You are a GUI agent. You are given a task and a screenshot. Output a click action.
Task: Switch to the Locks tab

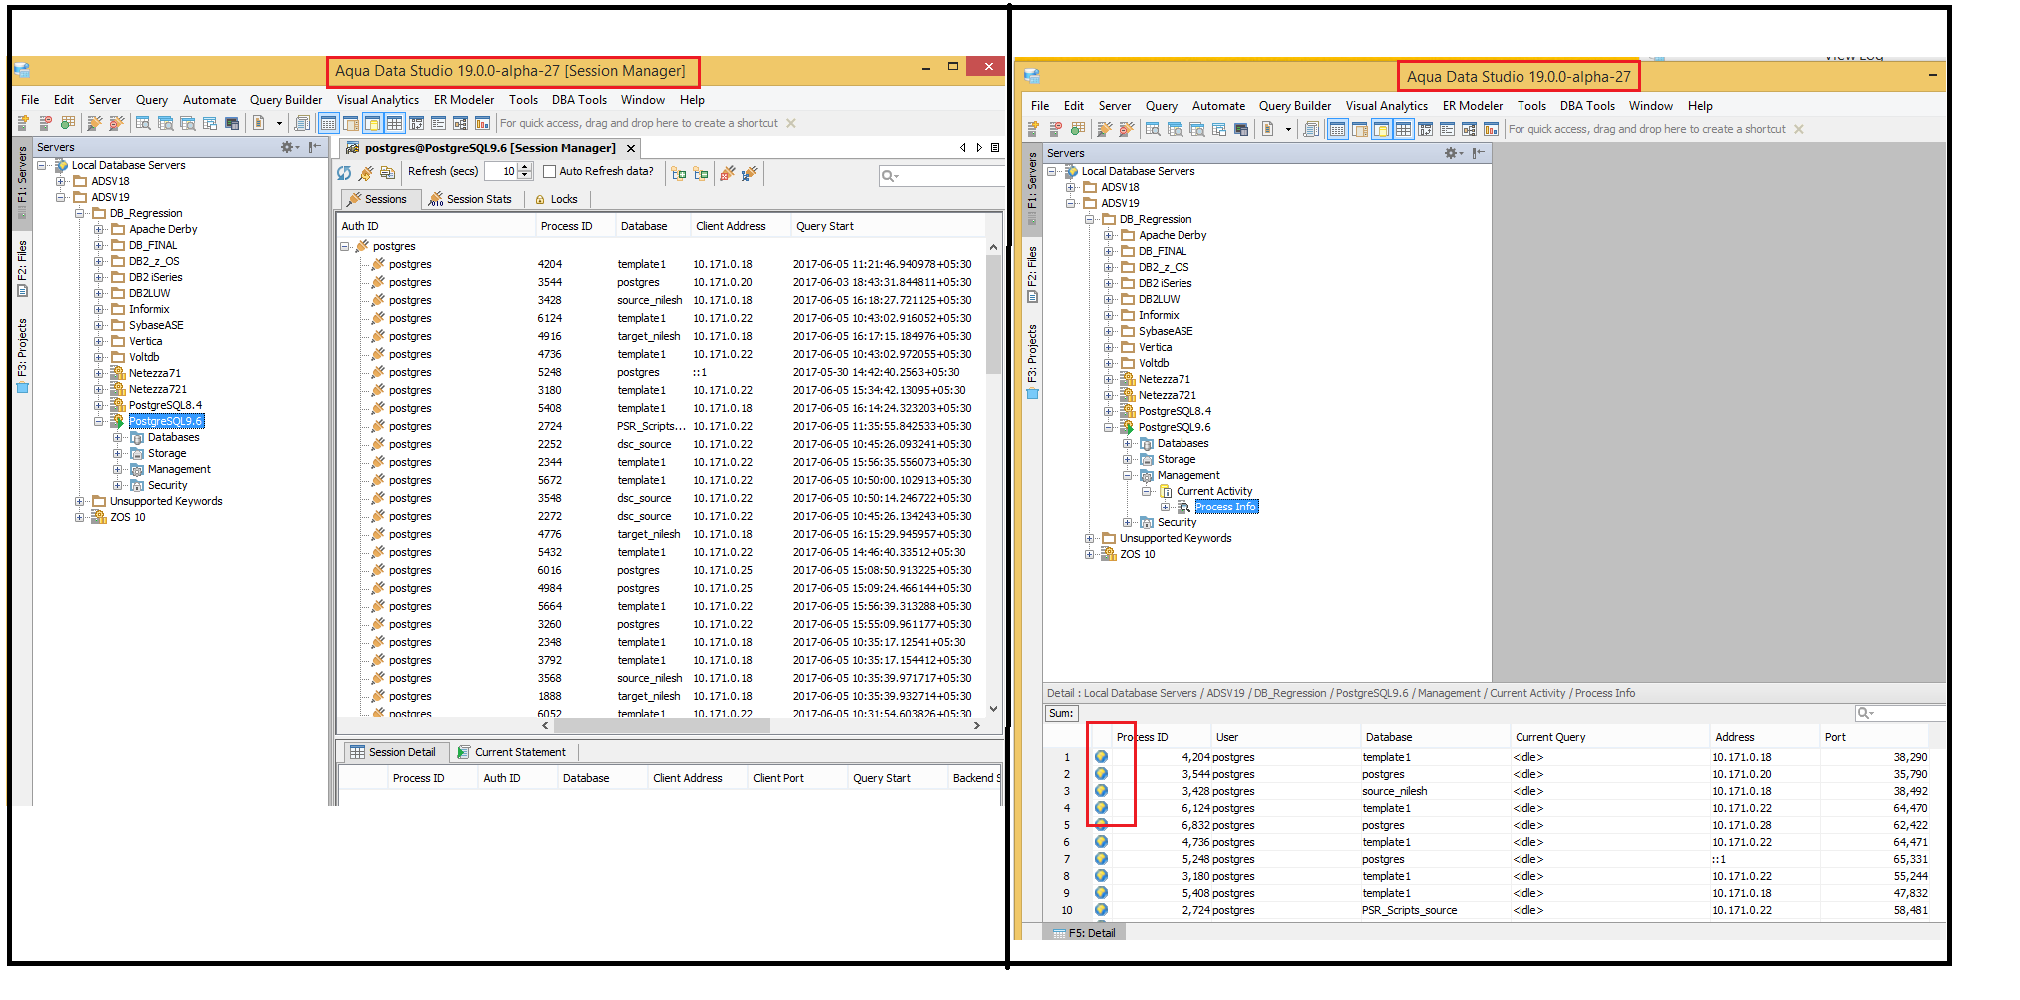click(x=556, y=199)
